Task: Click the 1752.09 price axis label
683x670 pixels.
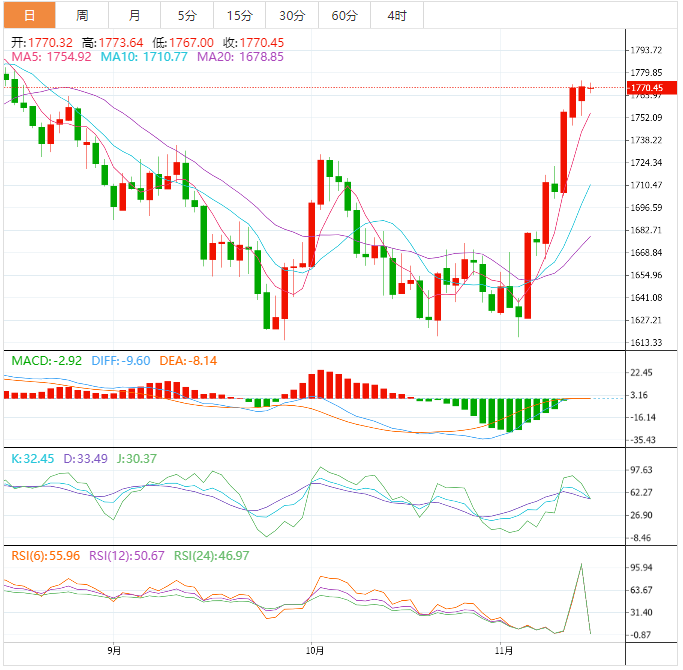Action: 646,118
